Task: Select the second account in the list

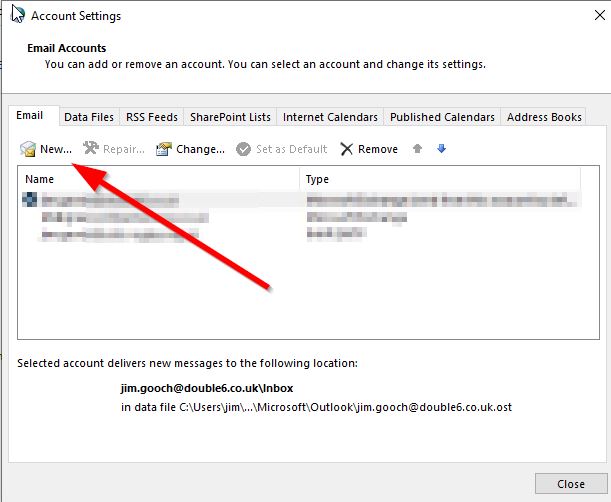Action: point(120,217)
